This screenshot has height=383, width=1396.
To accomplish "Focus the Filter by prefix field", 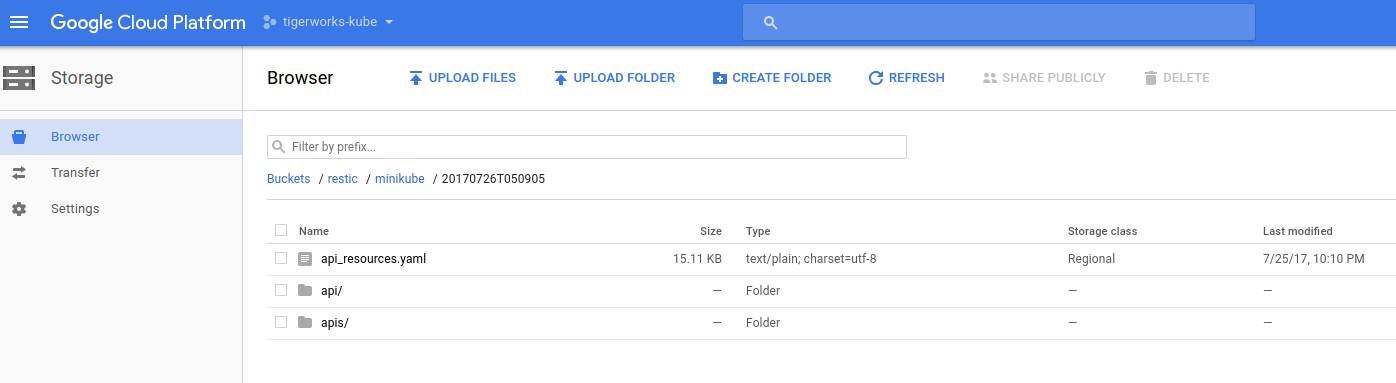I will [x=587, y=147].
